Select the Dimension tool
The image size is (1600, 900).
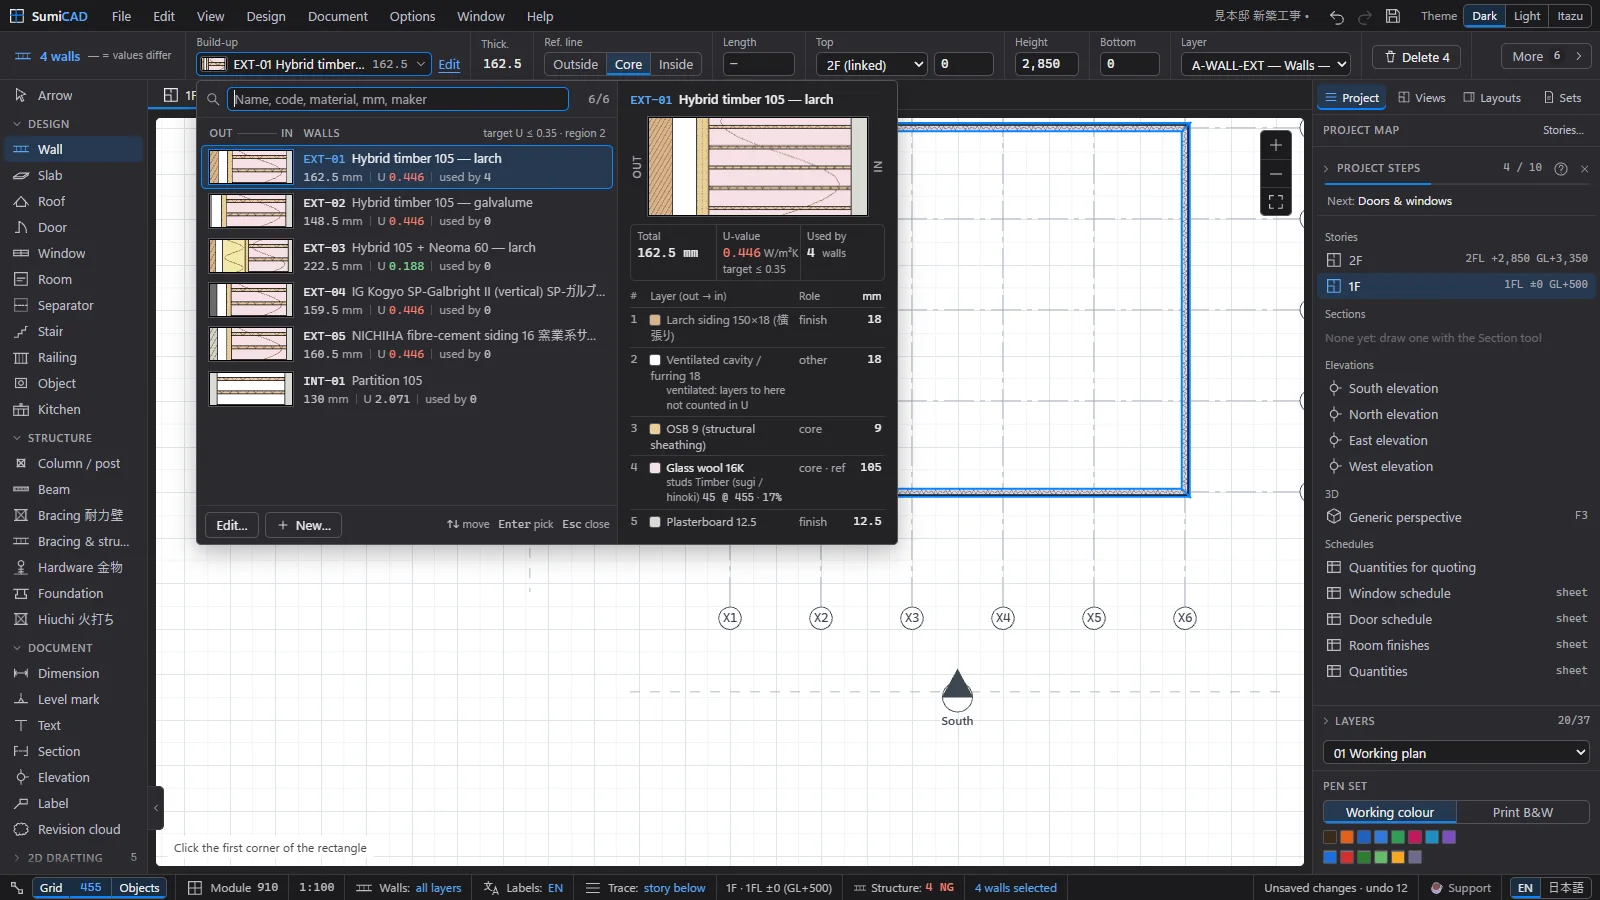click(72, 673)
